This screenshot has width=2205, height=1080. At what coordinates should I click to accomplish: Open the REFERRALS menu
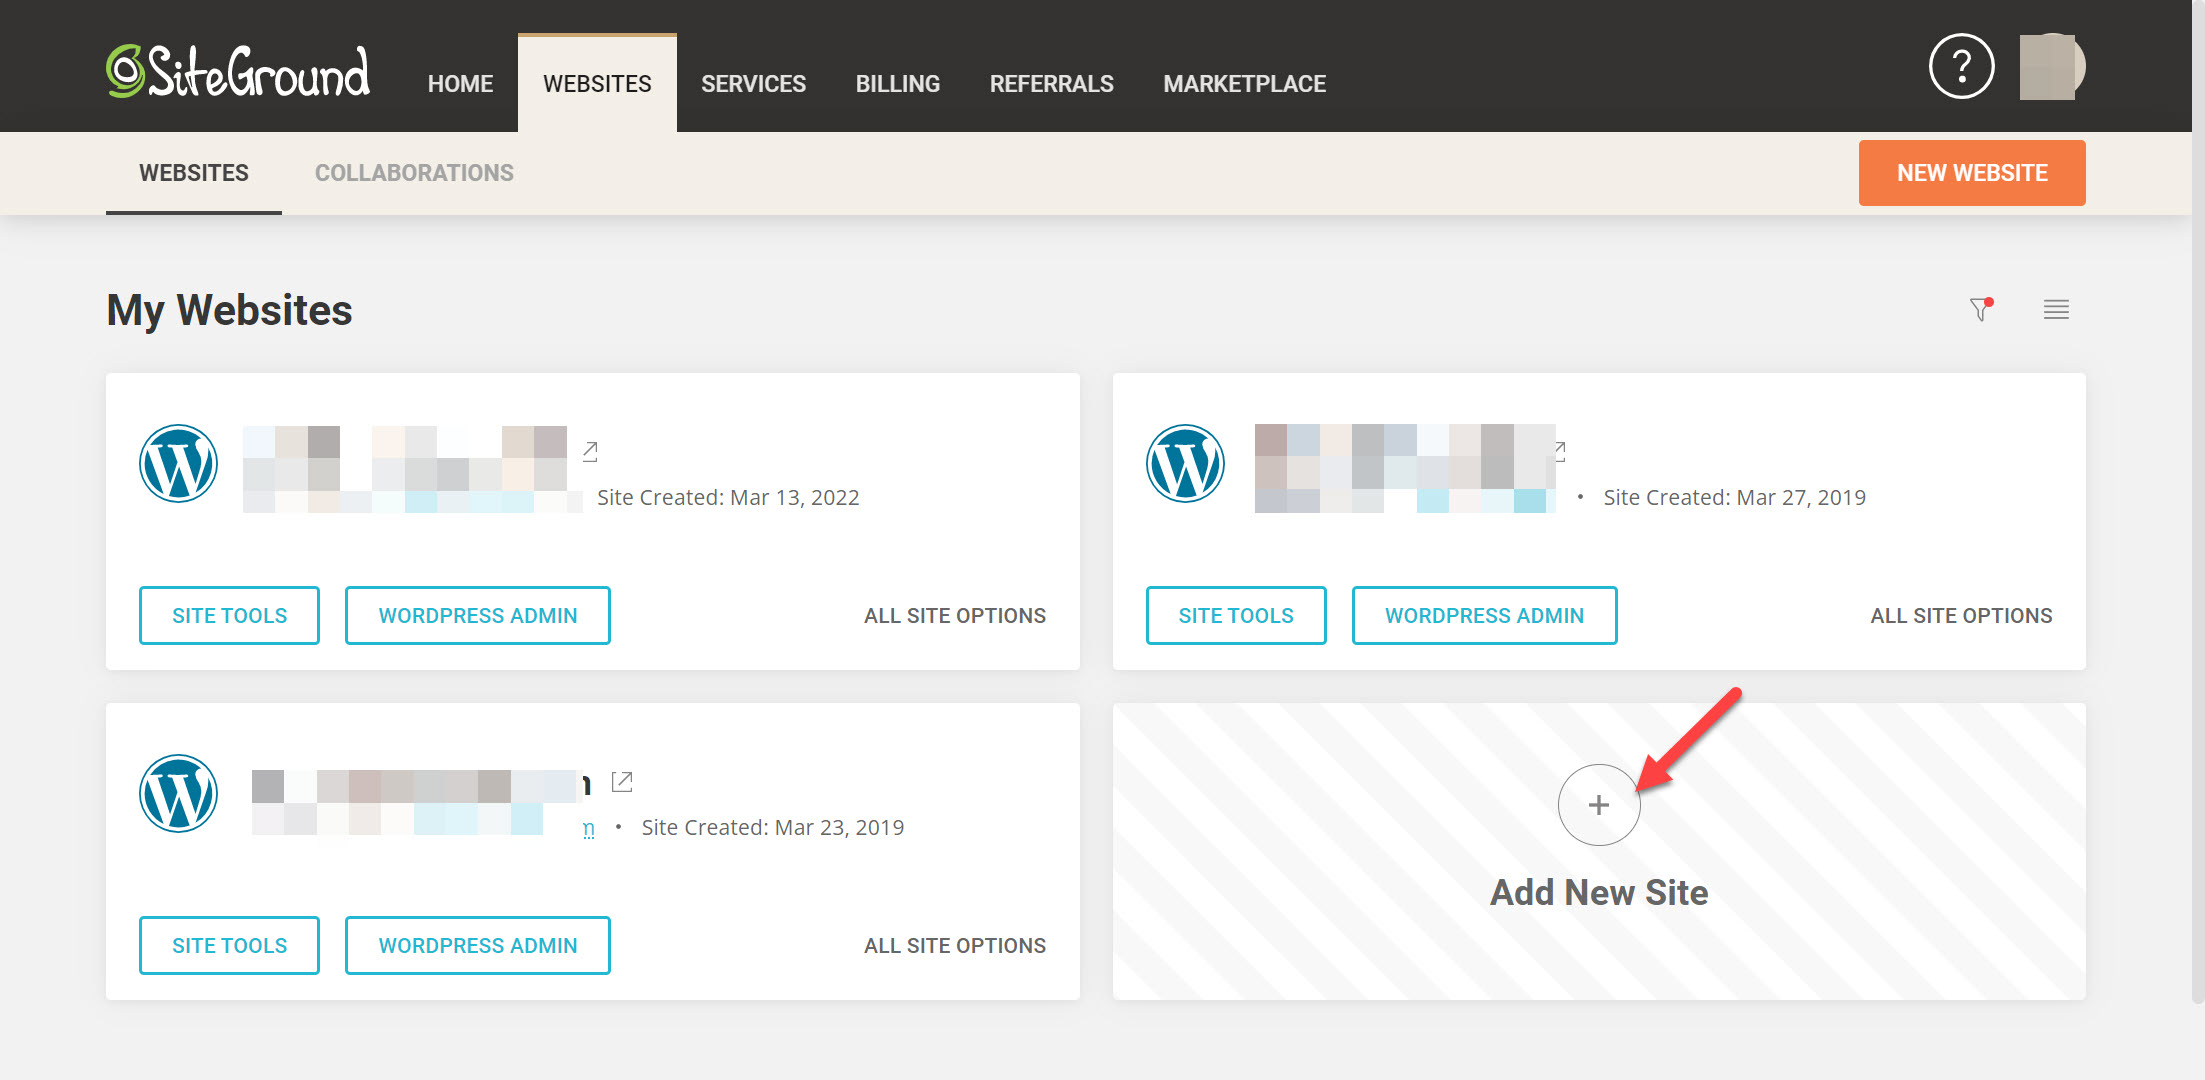coord(1051,84)
